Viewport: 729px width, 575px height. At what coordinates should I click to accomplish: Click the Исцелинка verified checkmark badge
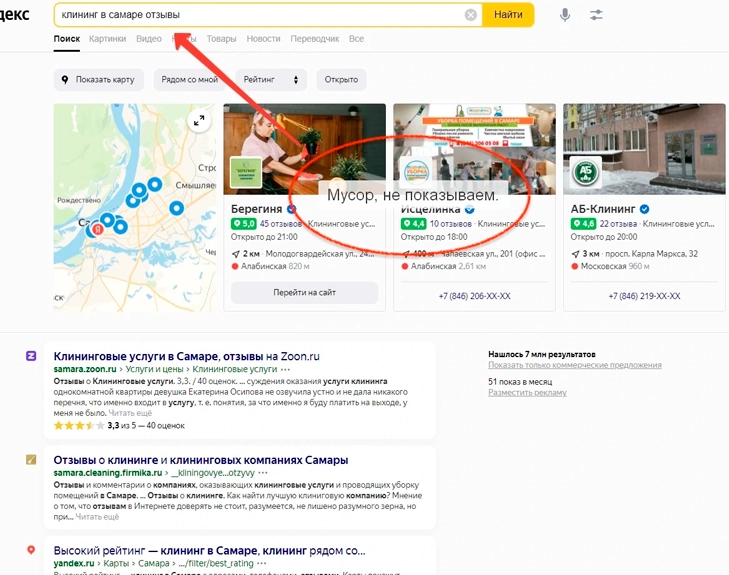[x=470, y=209]
